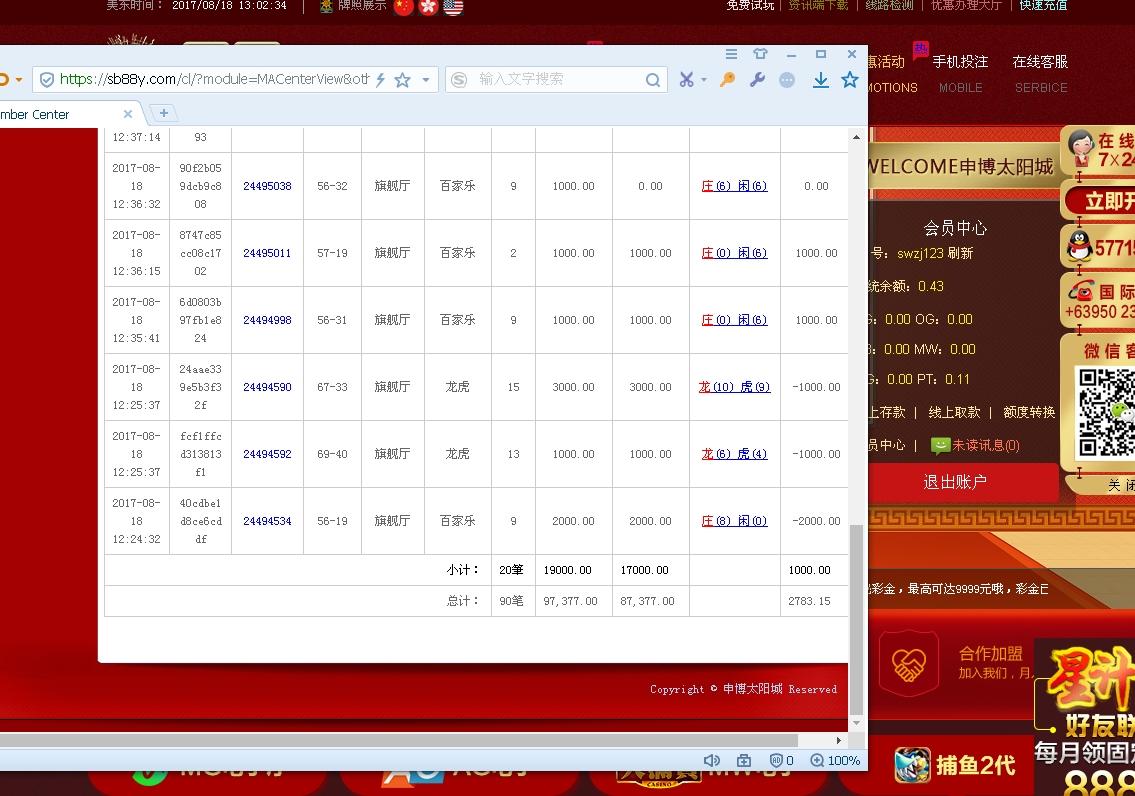This screenshot has width=1135, height=796.
Task: Open bet number link 24494590
Action: pyautogui.click(x=267, y=387)
